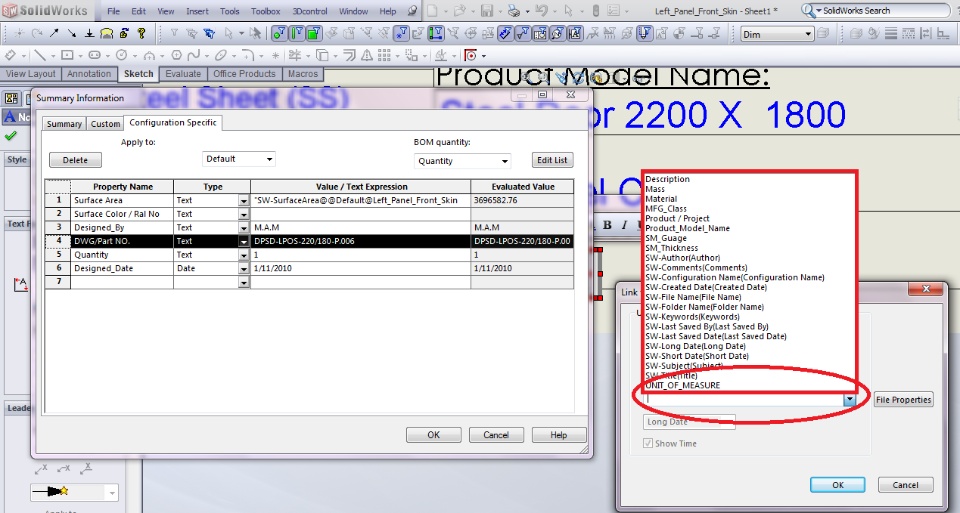Select the Smart Dimension sketch tool
960x513 pixels.
(x=10, y=55)
